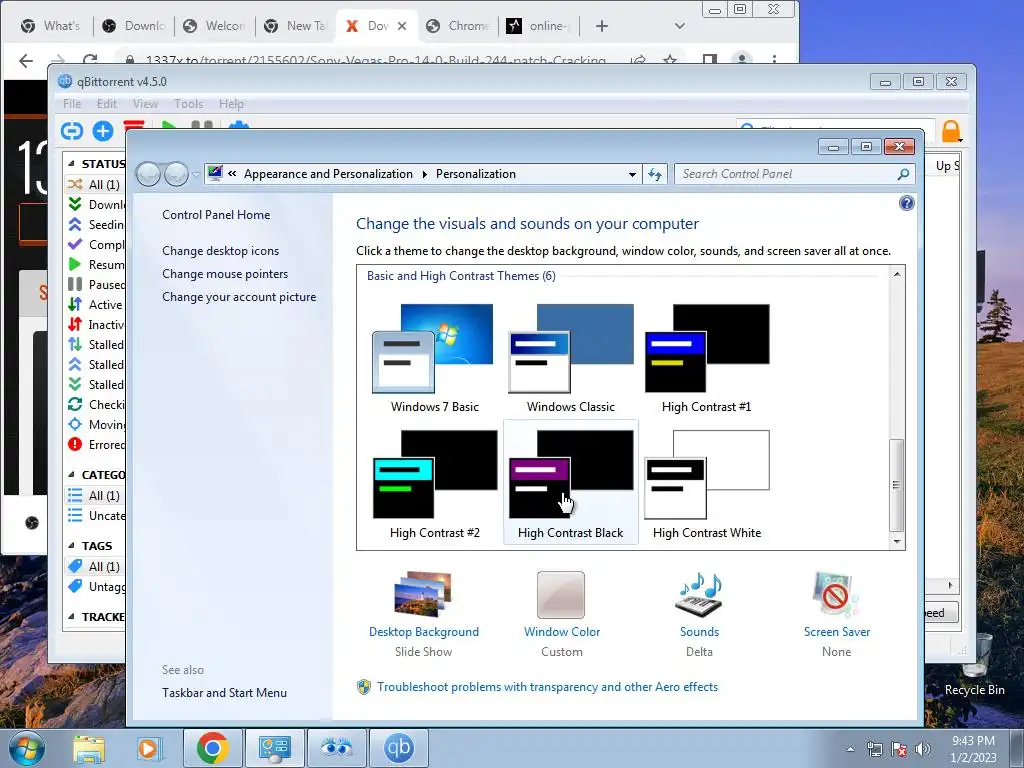This screenshot has height=768, width=1024.
Task: Collapse the qBittorrent CATEGORIES section
Action: tap(71, 475)
